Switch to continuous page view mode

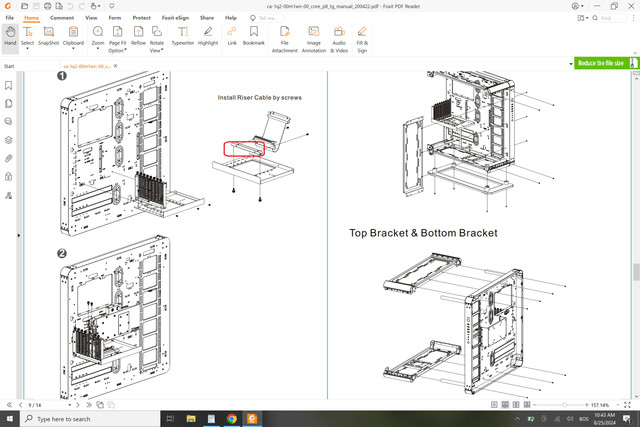505,405
